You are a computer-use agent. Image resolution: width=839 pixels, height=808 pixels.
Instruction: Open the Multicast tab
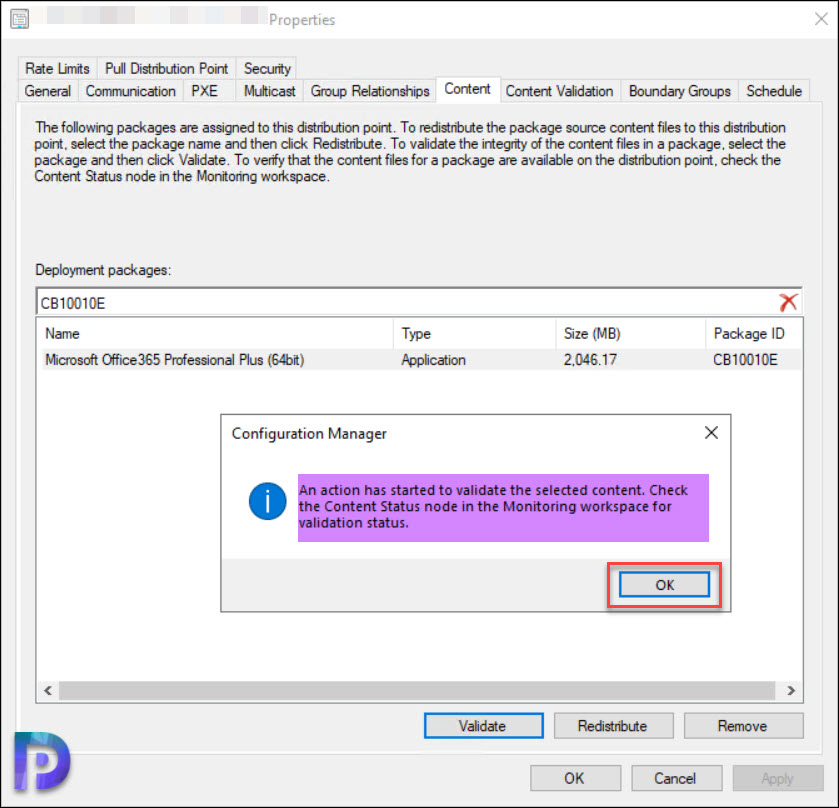click(269, 91)
